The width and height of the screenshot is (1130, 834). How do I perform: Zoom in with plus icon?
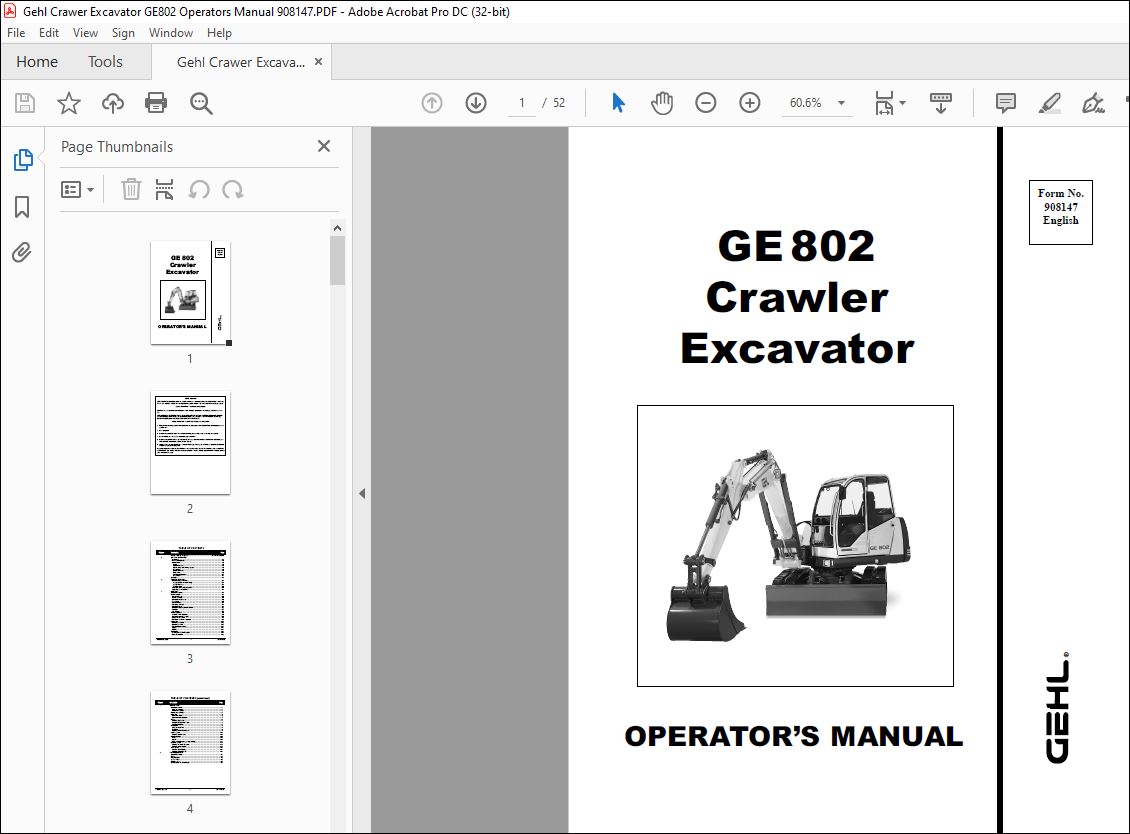749,103
